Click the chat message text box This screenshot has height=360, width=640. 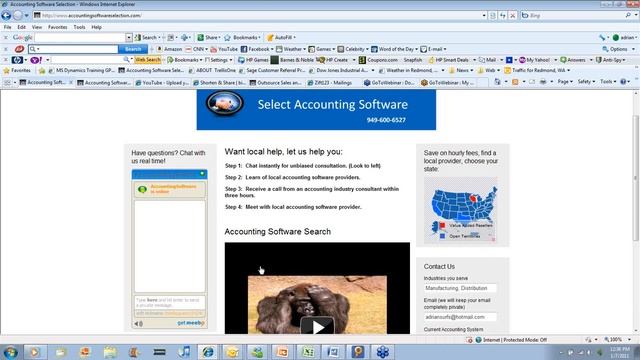click(170, 303)
